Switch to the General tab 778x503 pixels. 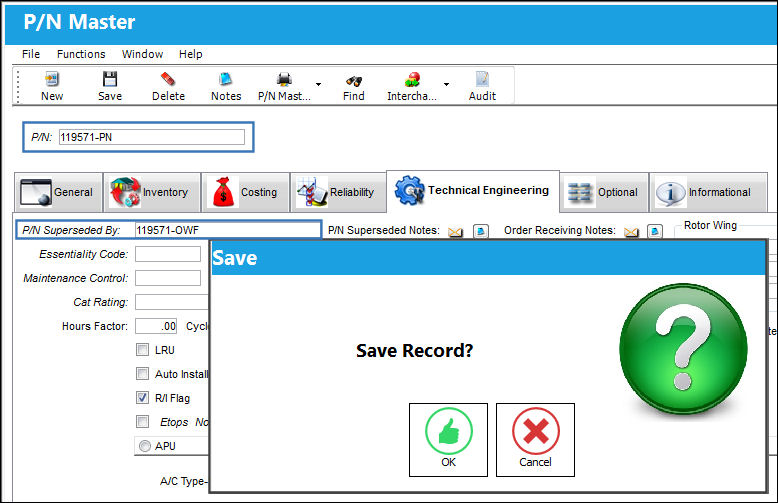(x=58, y=192)
